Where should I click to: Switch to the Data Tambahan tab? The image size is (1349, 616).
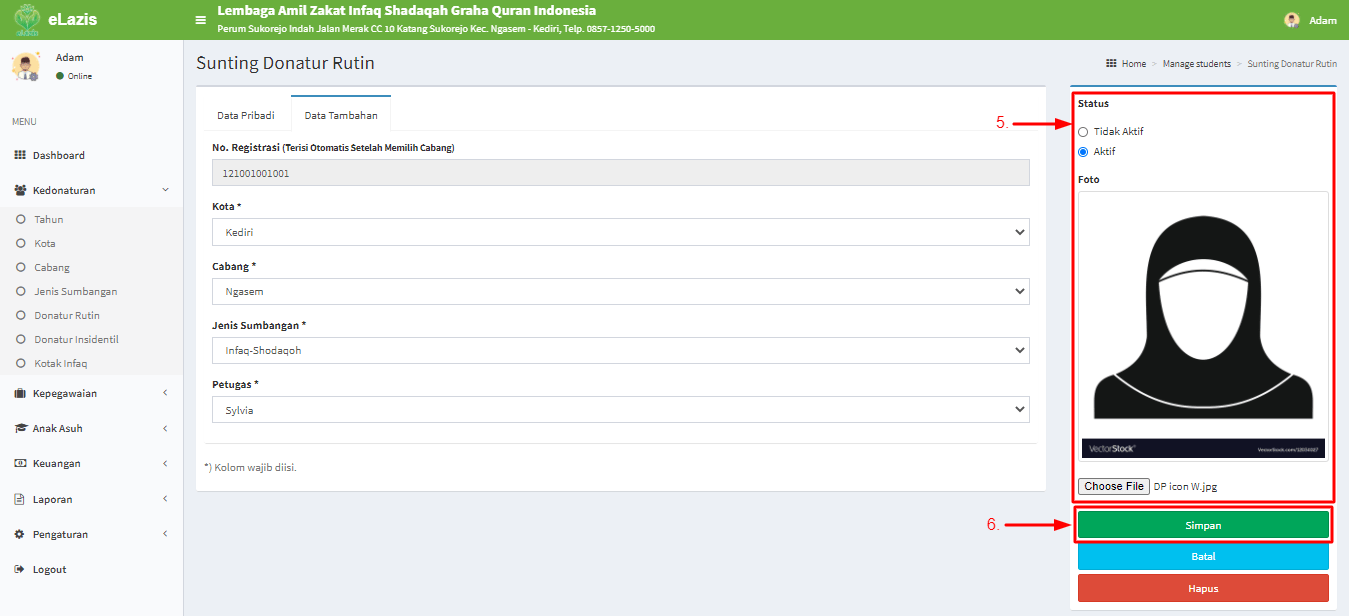point(341,115)
